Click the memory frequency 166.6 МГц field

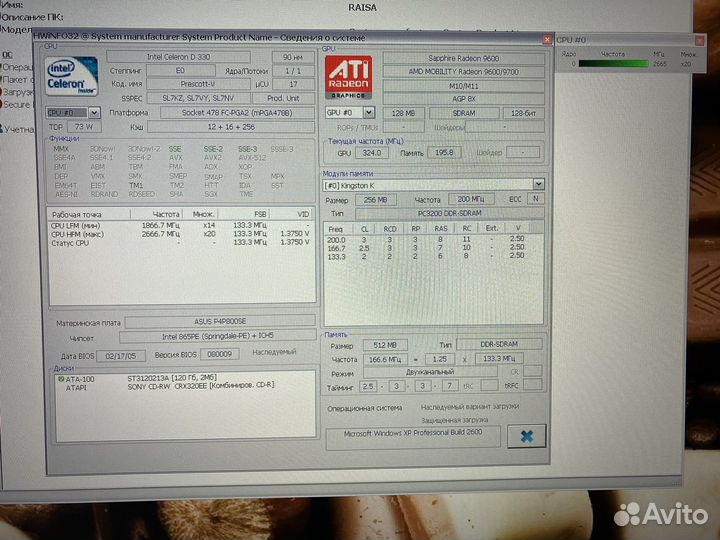[385, 359]
